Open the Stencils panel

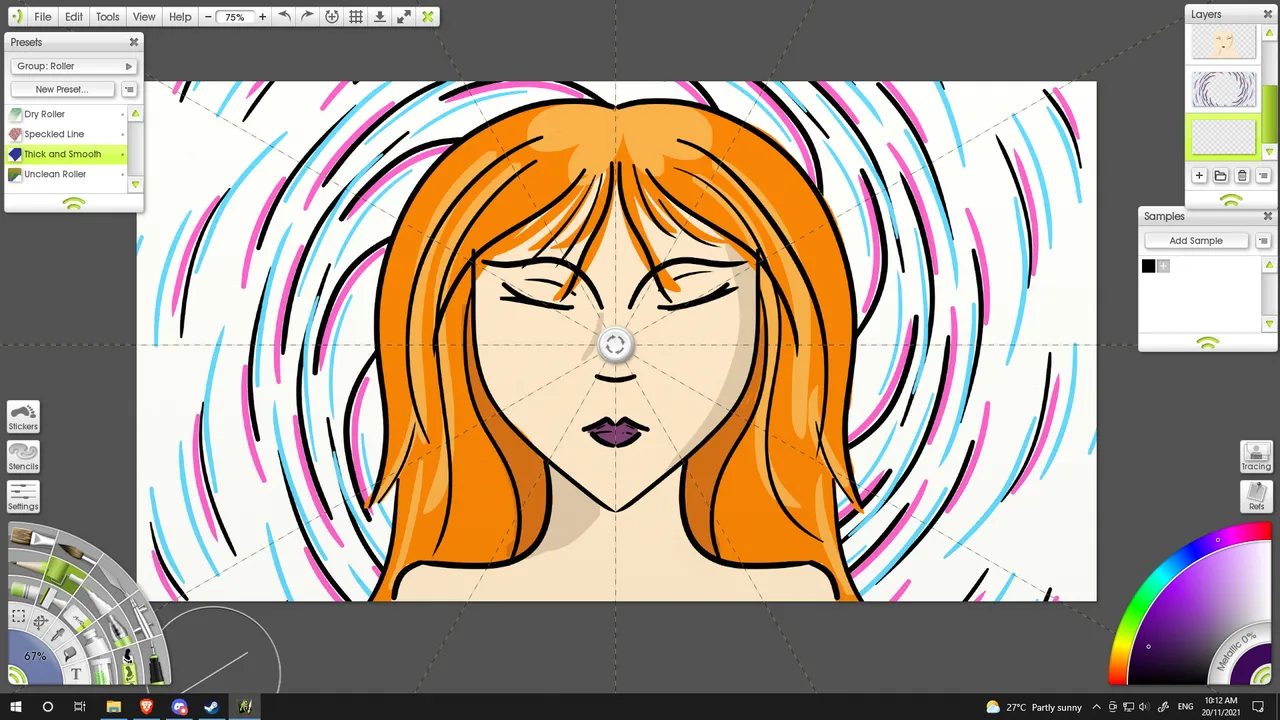23,457
